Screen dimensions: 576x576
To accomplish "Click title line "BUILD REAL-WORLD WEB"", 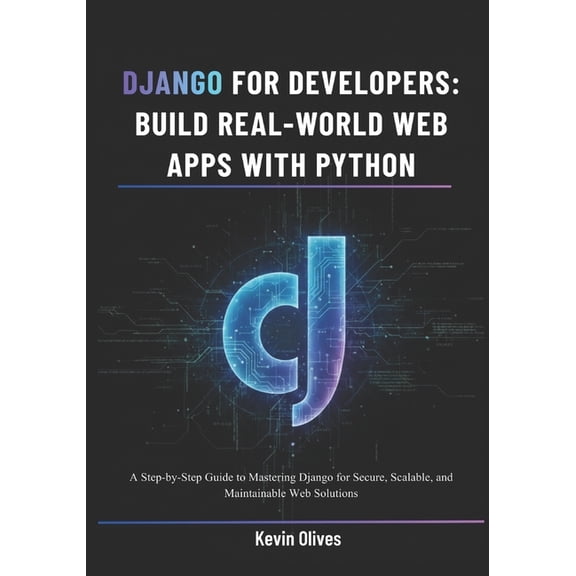I will pyautogui.click(x=291, y=123).
